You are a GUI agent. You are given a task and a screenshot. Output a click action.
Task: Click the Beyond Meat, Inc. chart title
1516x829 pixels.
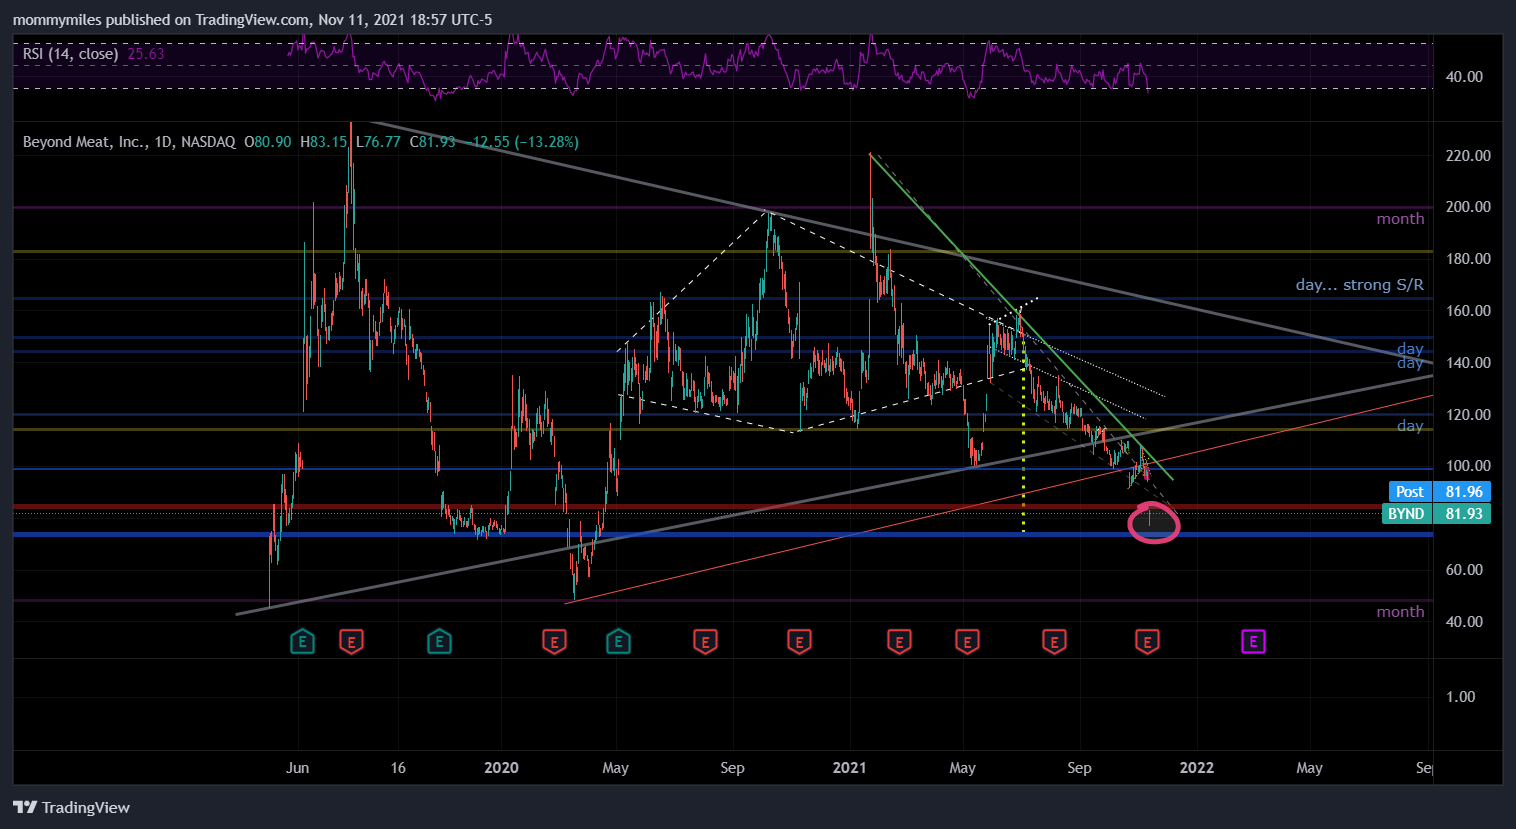(129, 142)
